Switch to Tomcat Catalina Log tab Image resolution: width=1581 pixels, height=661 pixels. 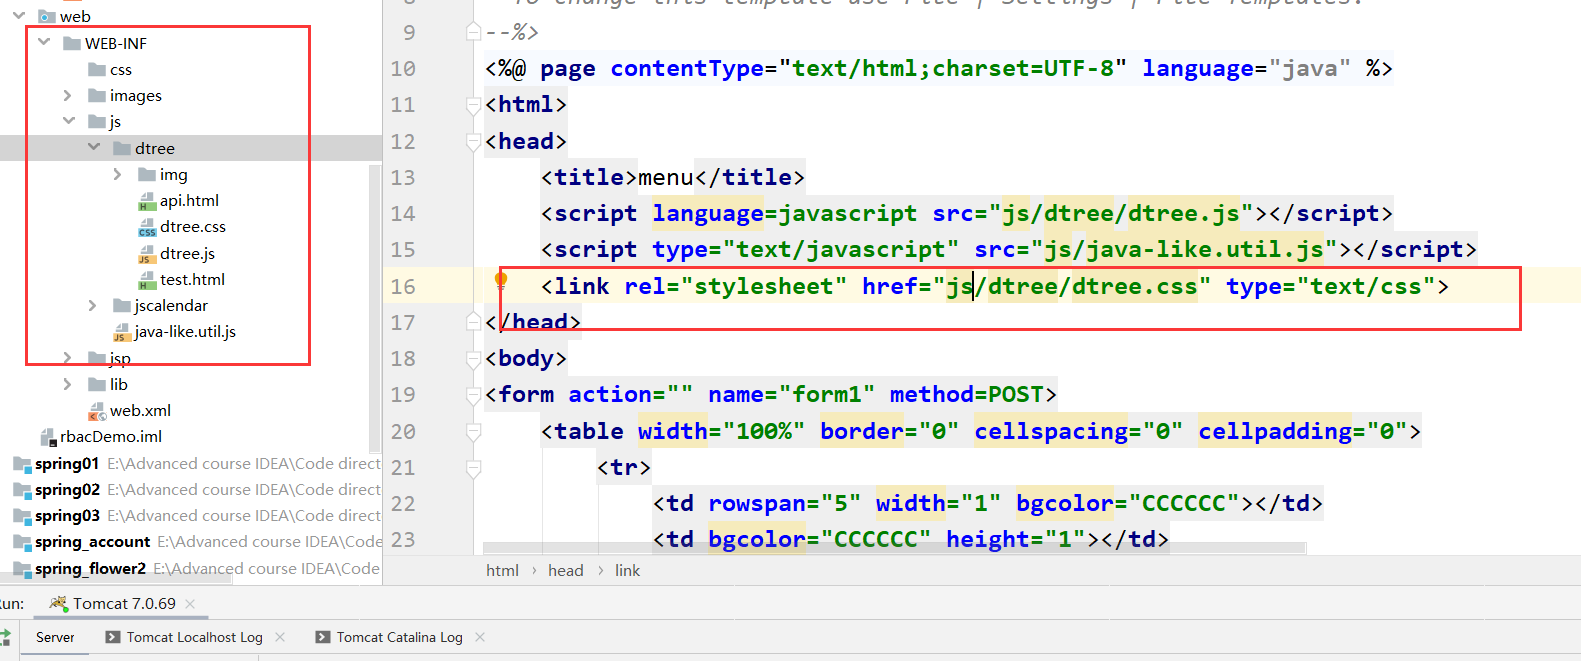tap(400, 637)
